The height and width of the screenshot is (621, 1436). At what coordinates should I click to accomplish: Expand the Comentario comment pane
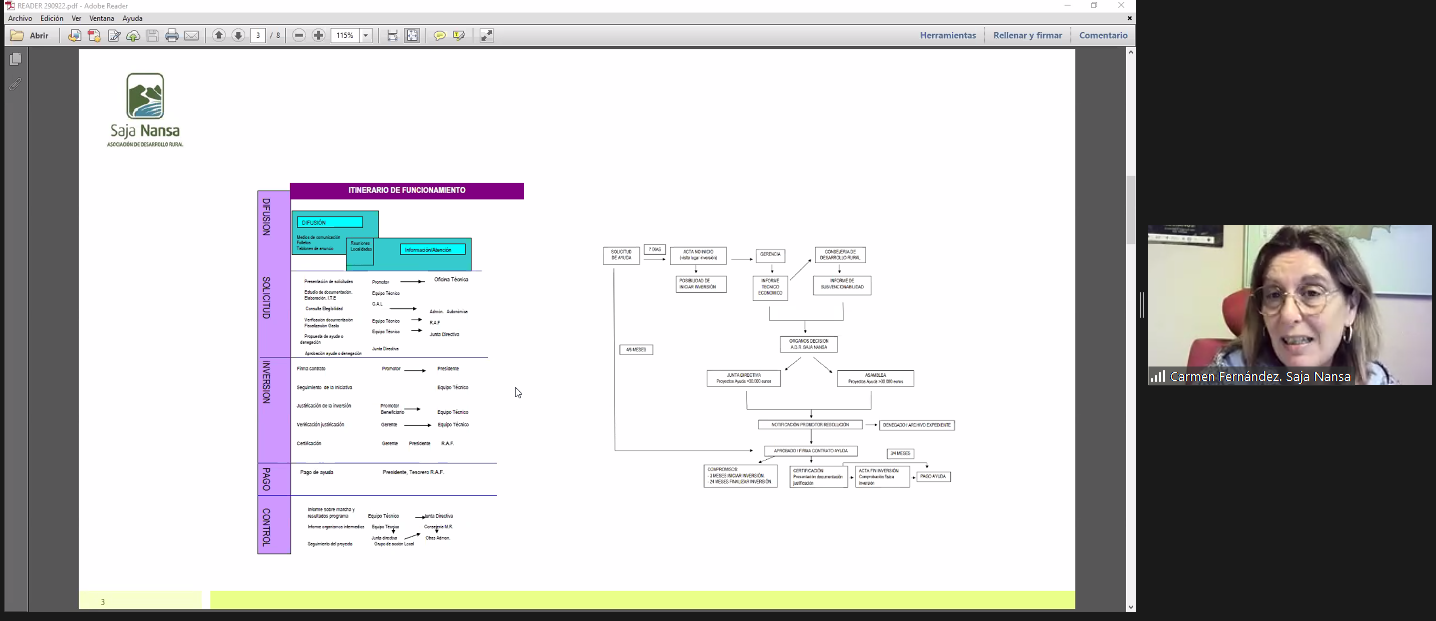pos(1103,35)
